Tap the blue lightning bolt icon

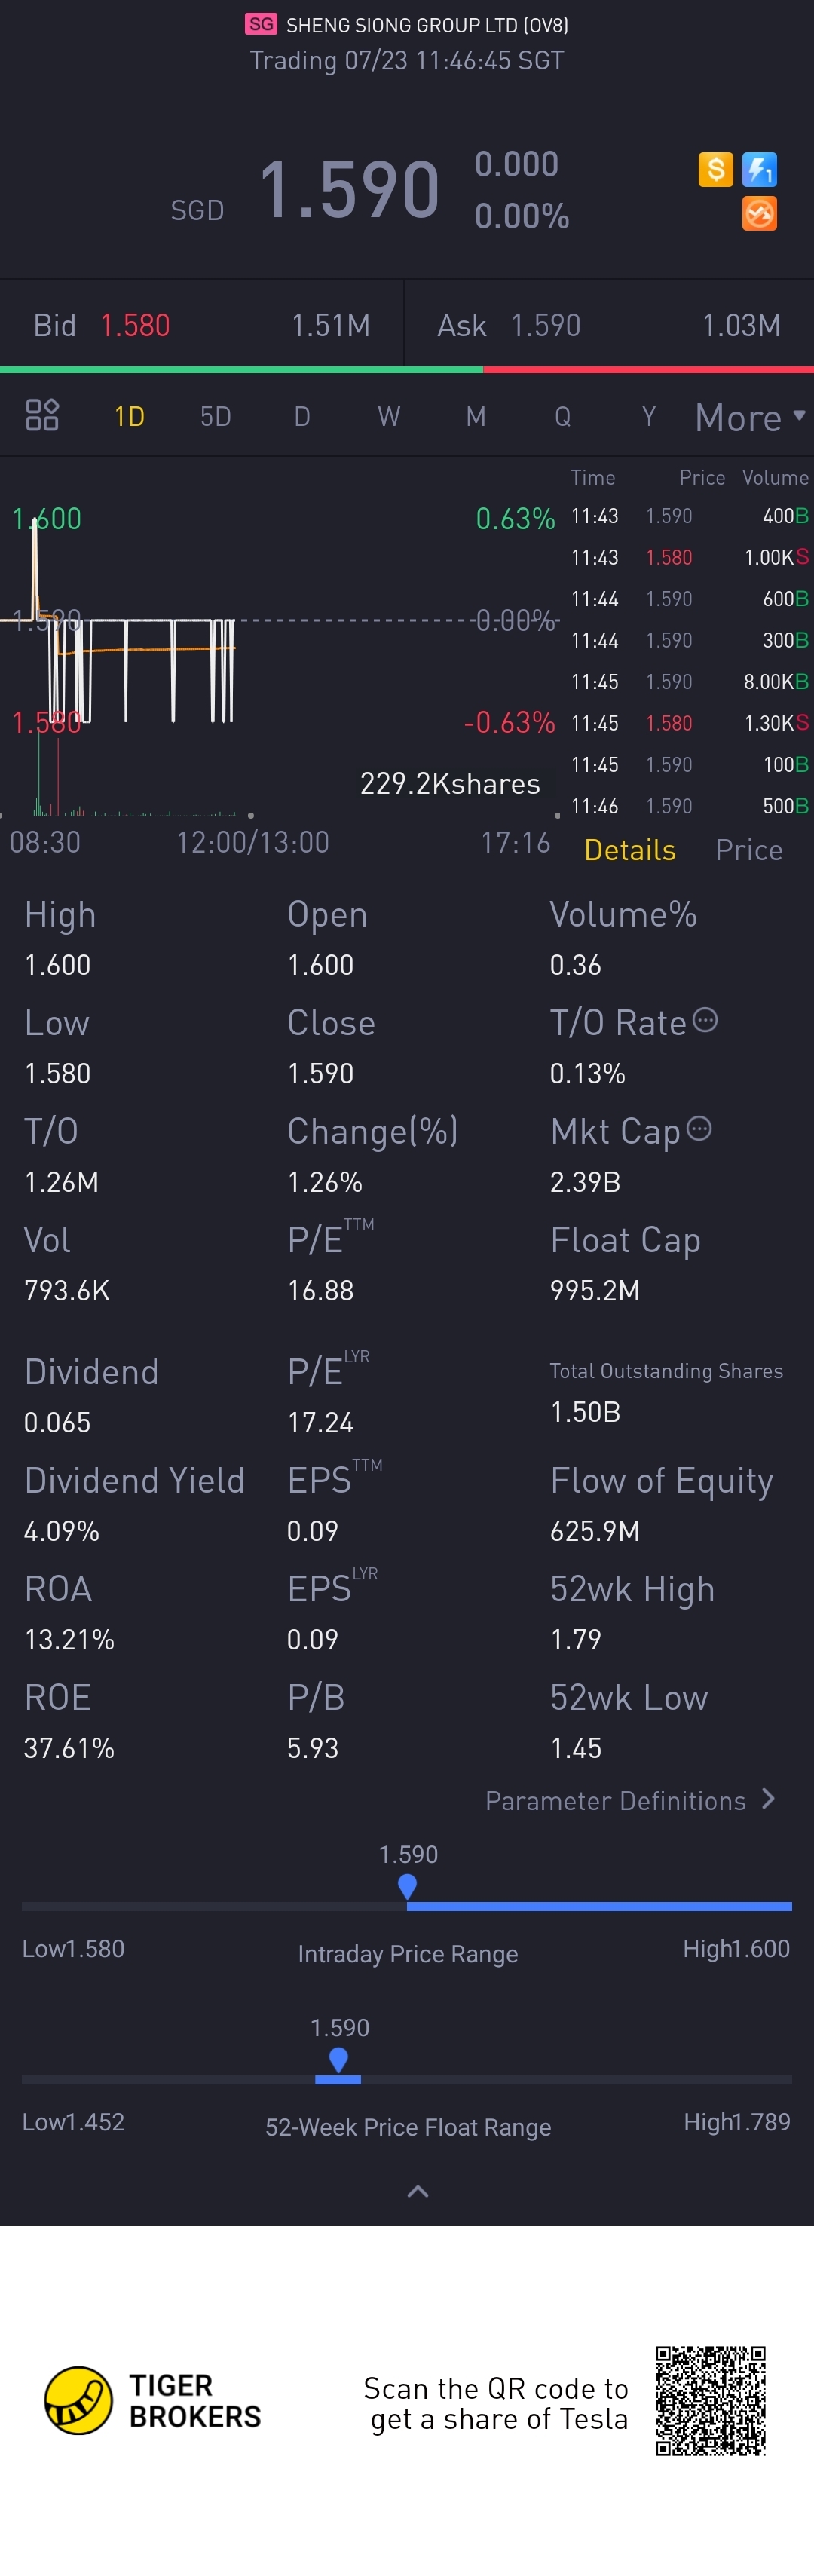pyautogui.click(x=759, y=169)
